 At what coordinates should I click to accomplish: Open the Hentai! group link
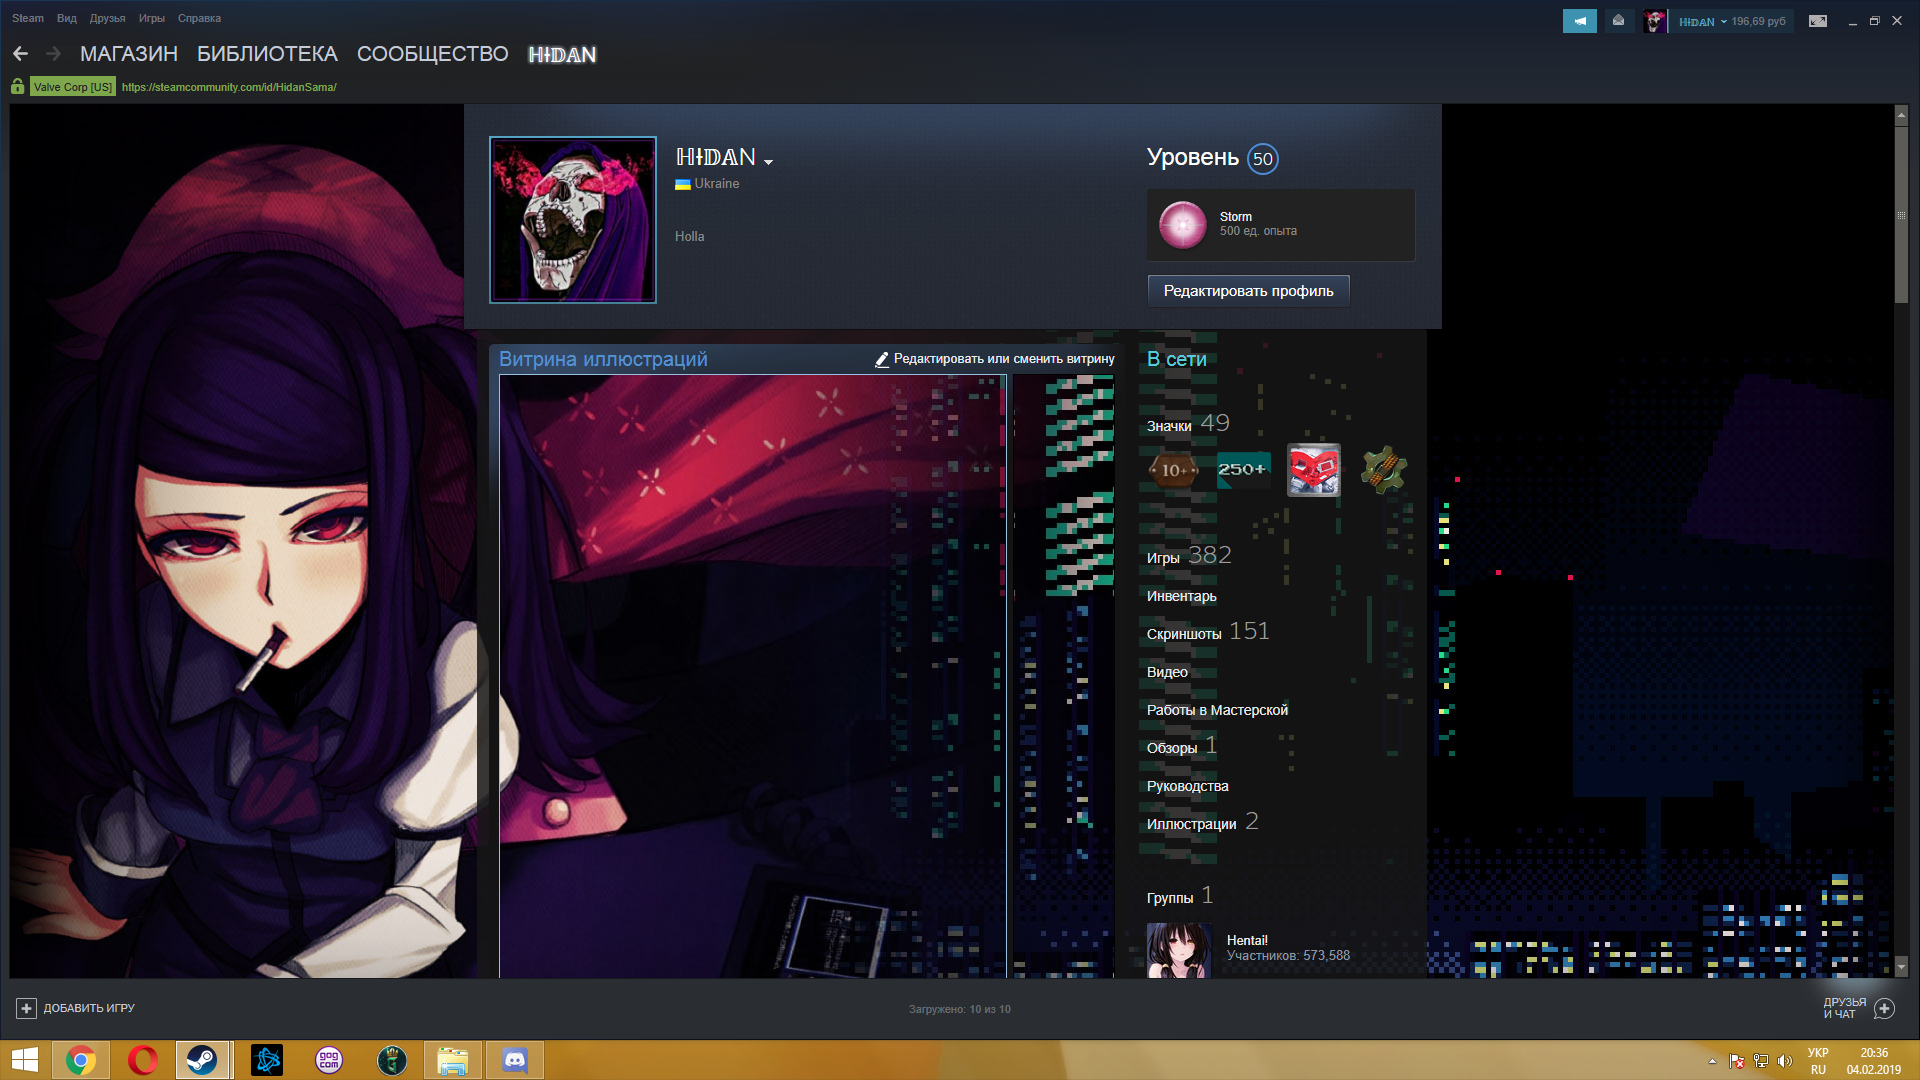1247,940
